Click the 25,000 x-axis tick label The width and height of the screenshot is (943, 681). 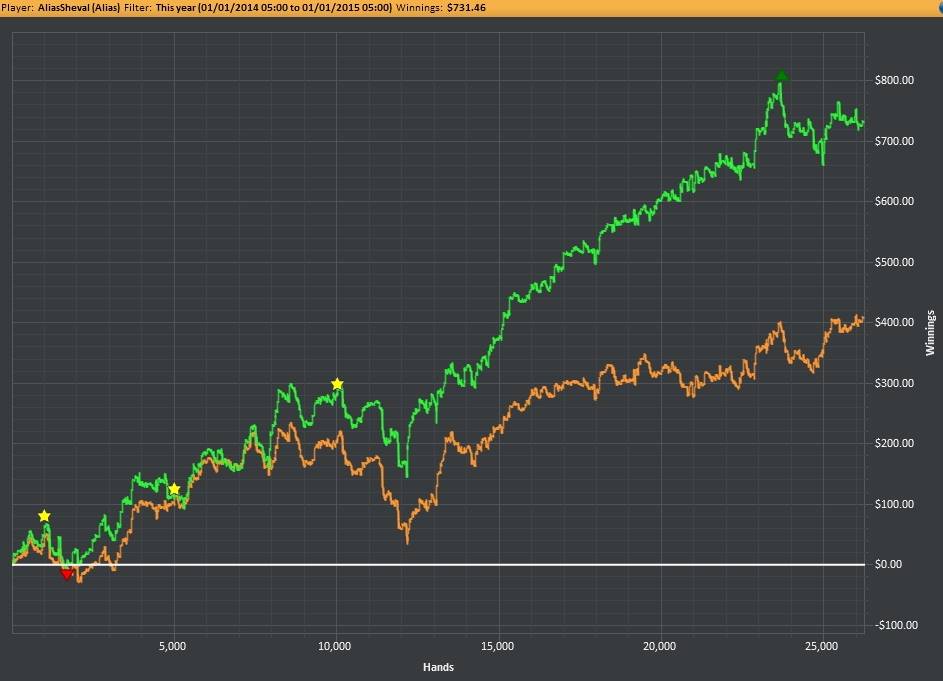pyautogui.click(x=821, y=647)
